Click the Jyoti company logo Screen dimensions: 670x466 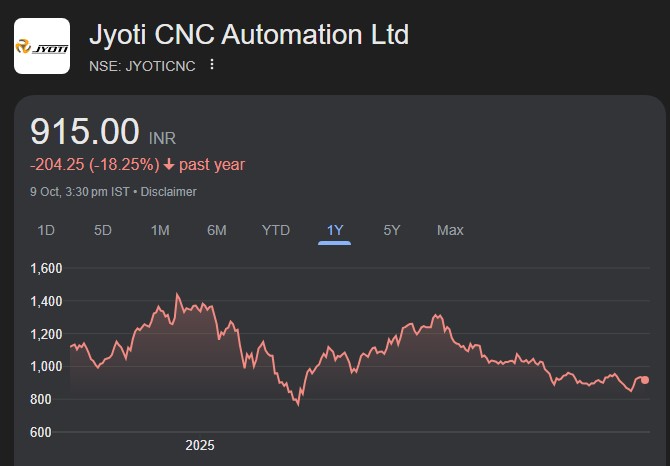click(x=42, y=46)
